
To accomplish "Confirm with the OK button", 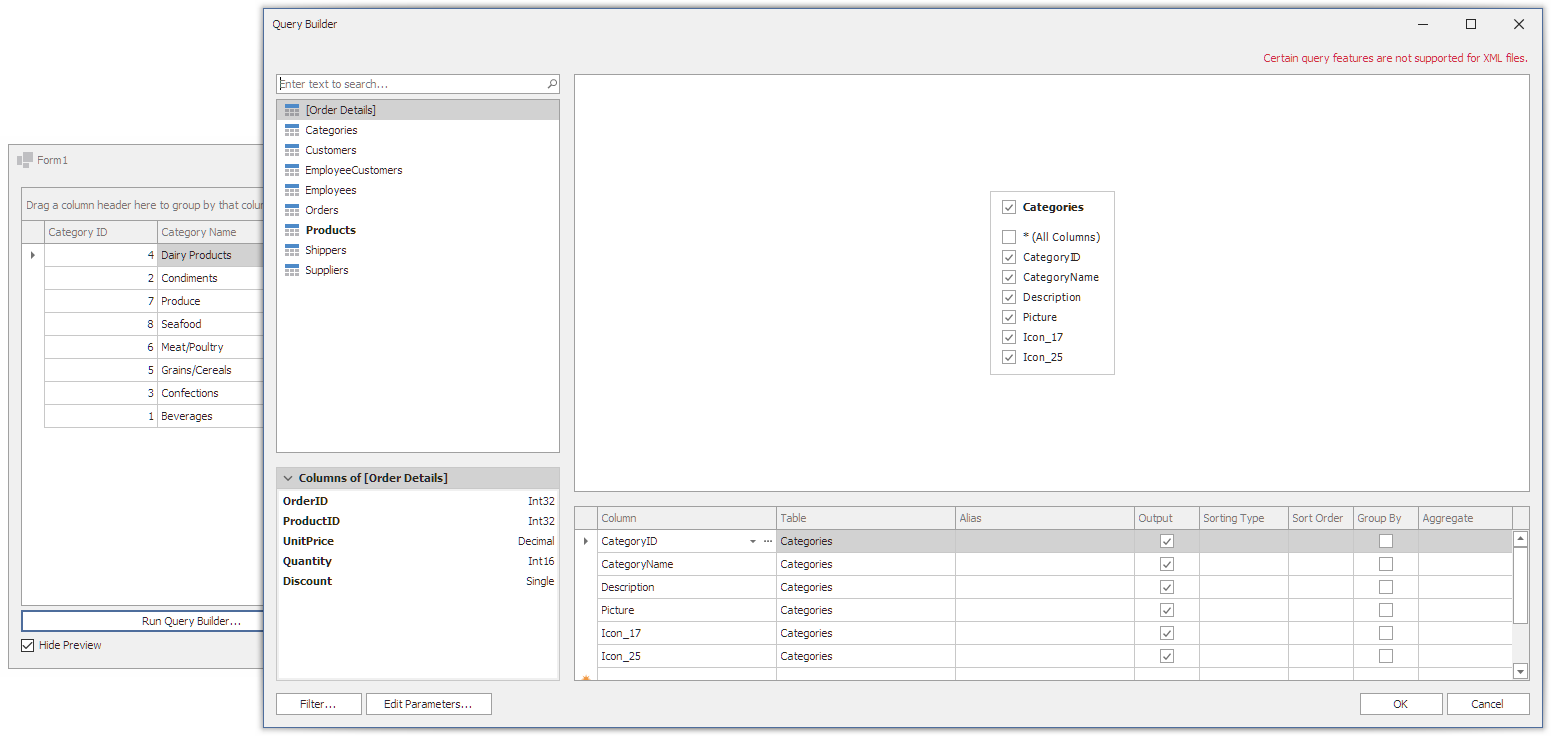I will [x=1401, y=704].
